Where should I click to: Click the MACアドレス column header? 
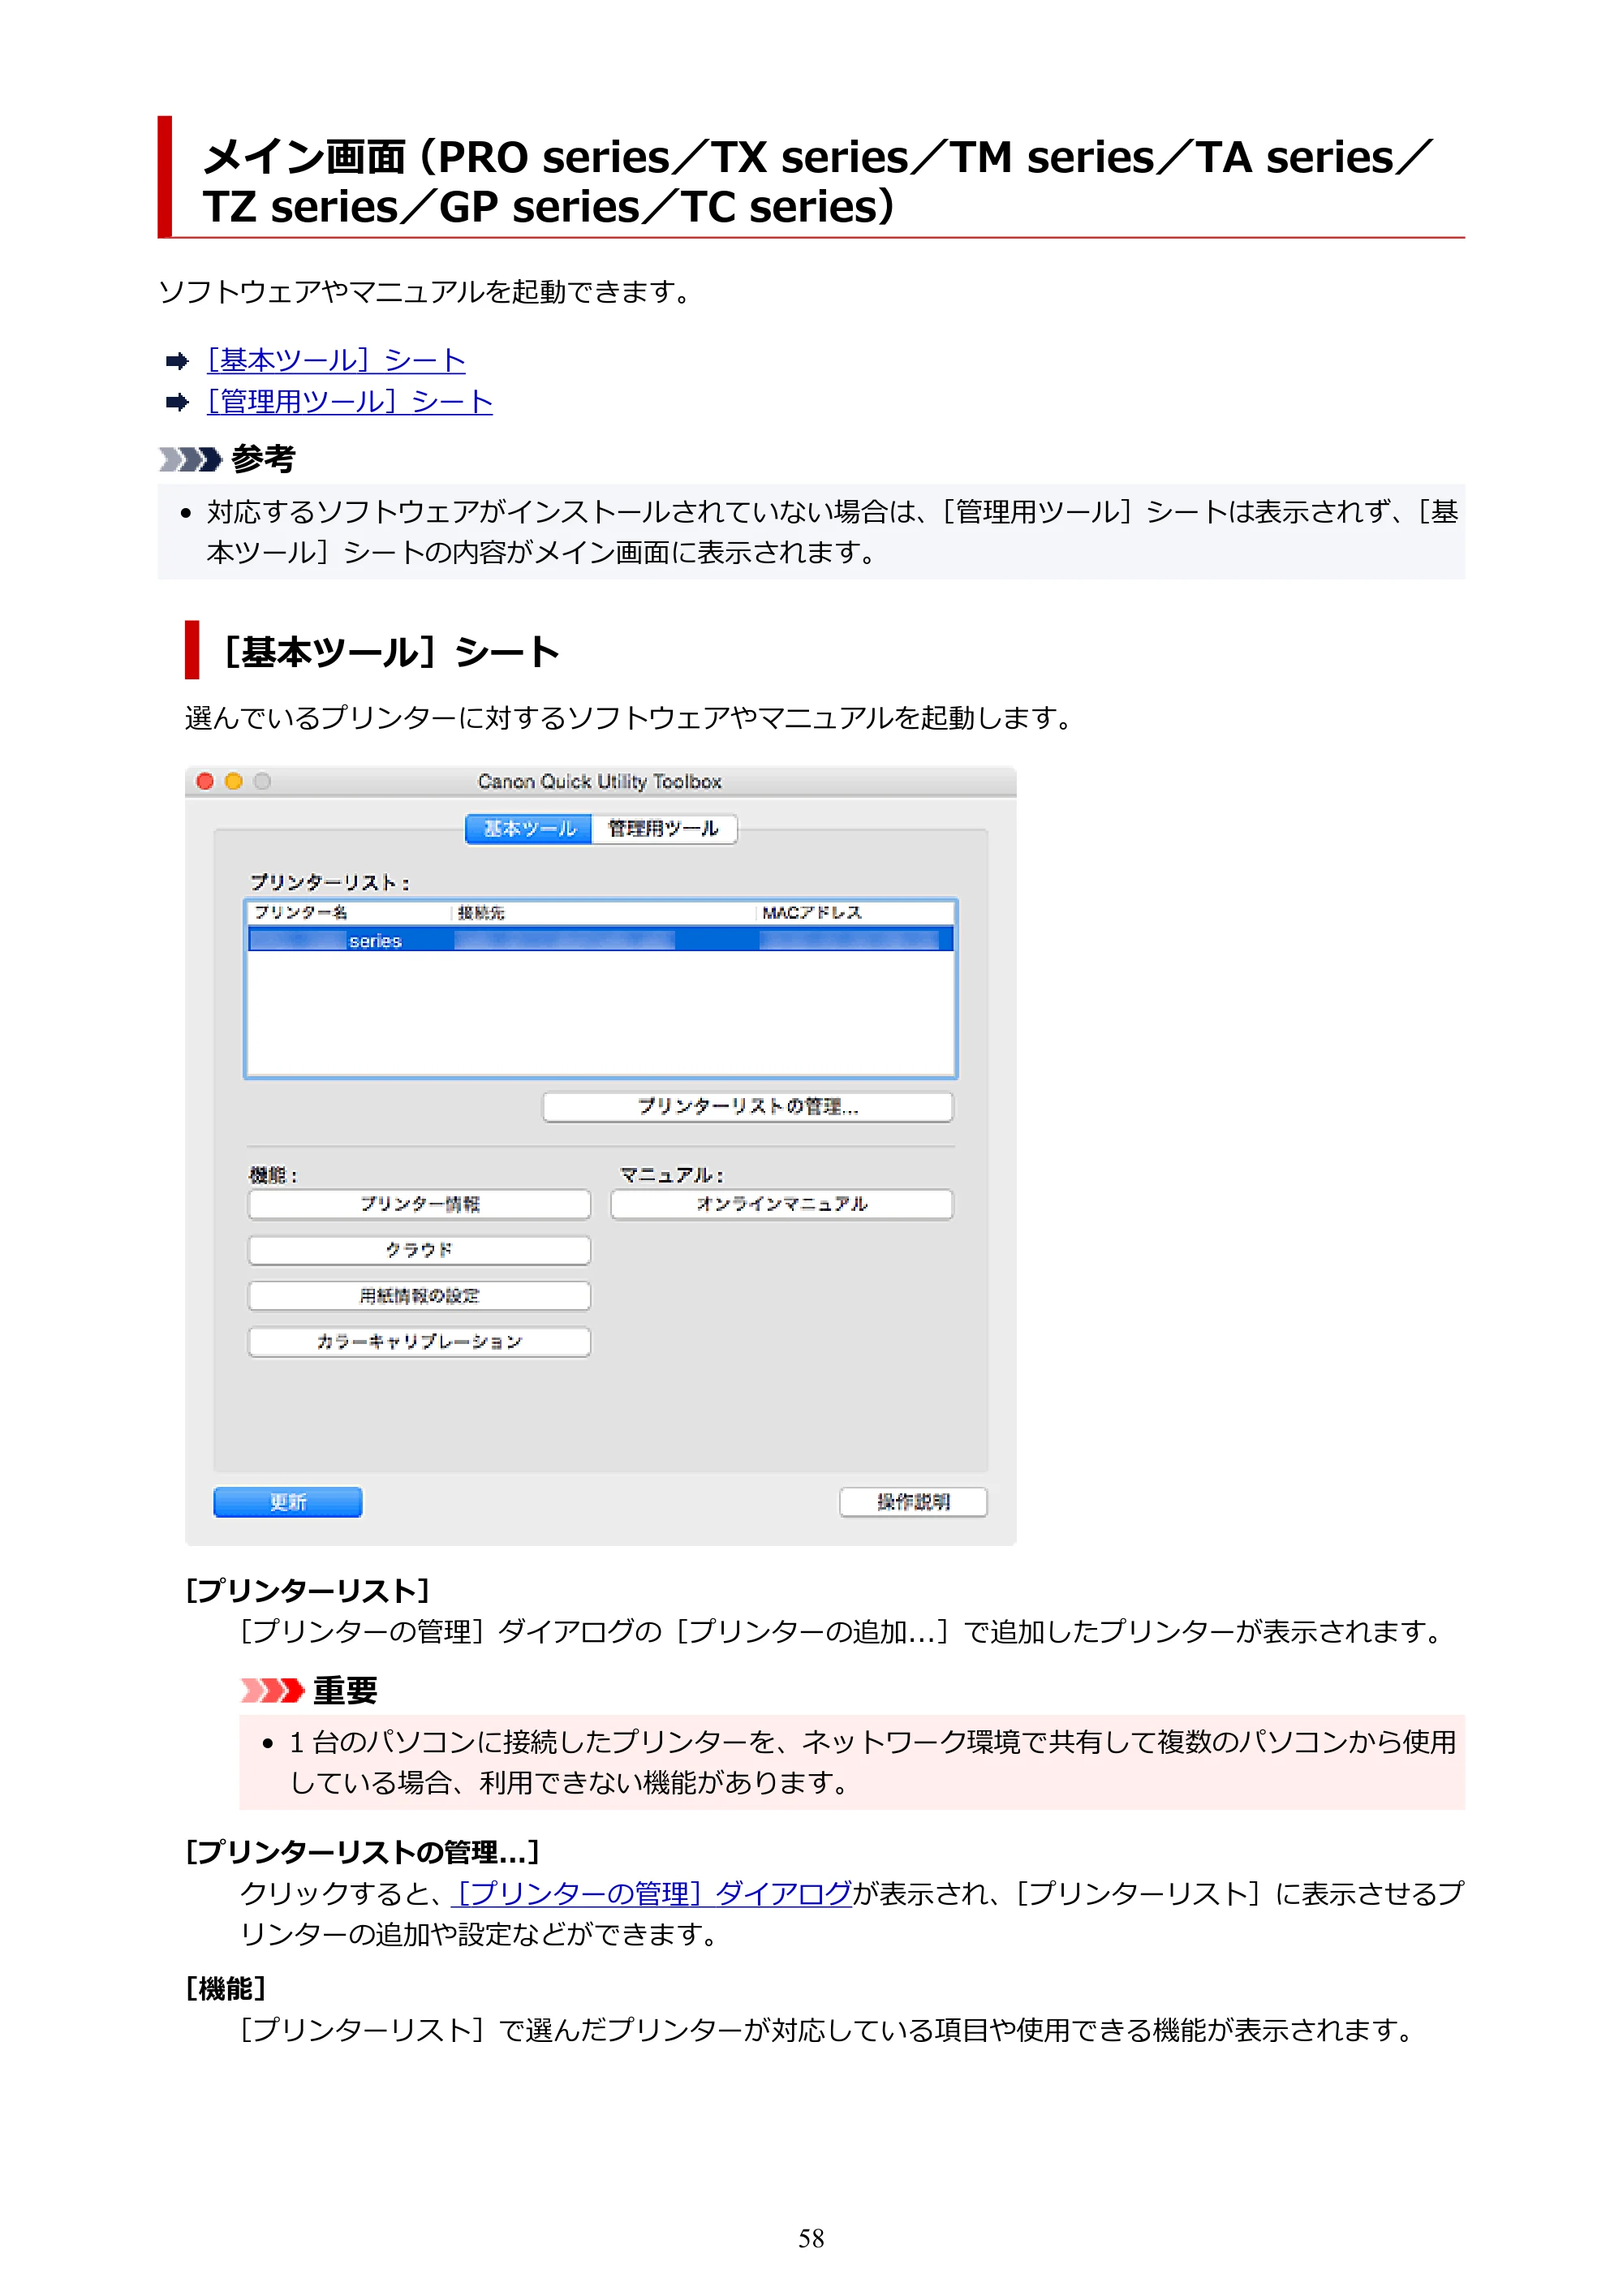(x=812, y=912)
